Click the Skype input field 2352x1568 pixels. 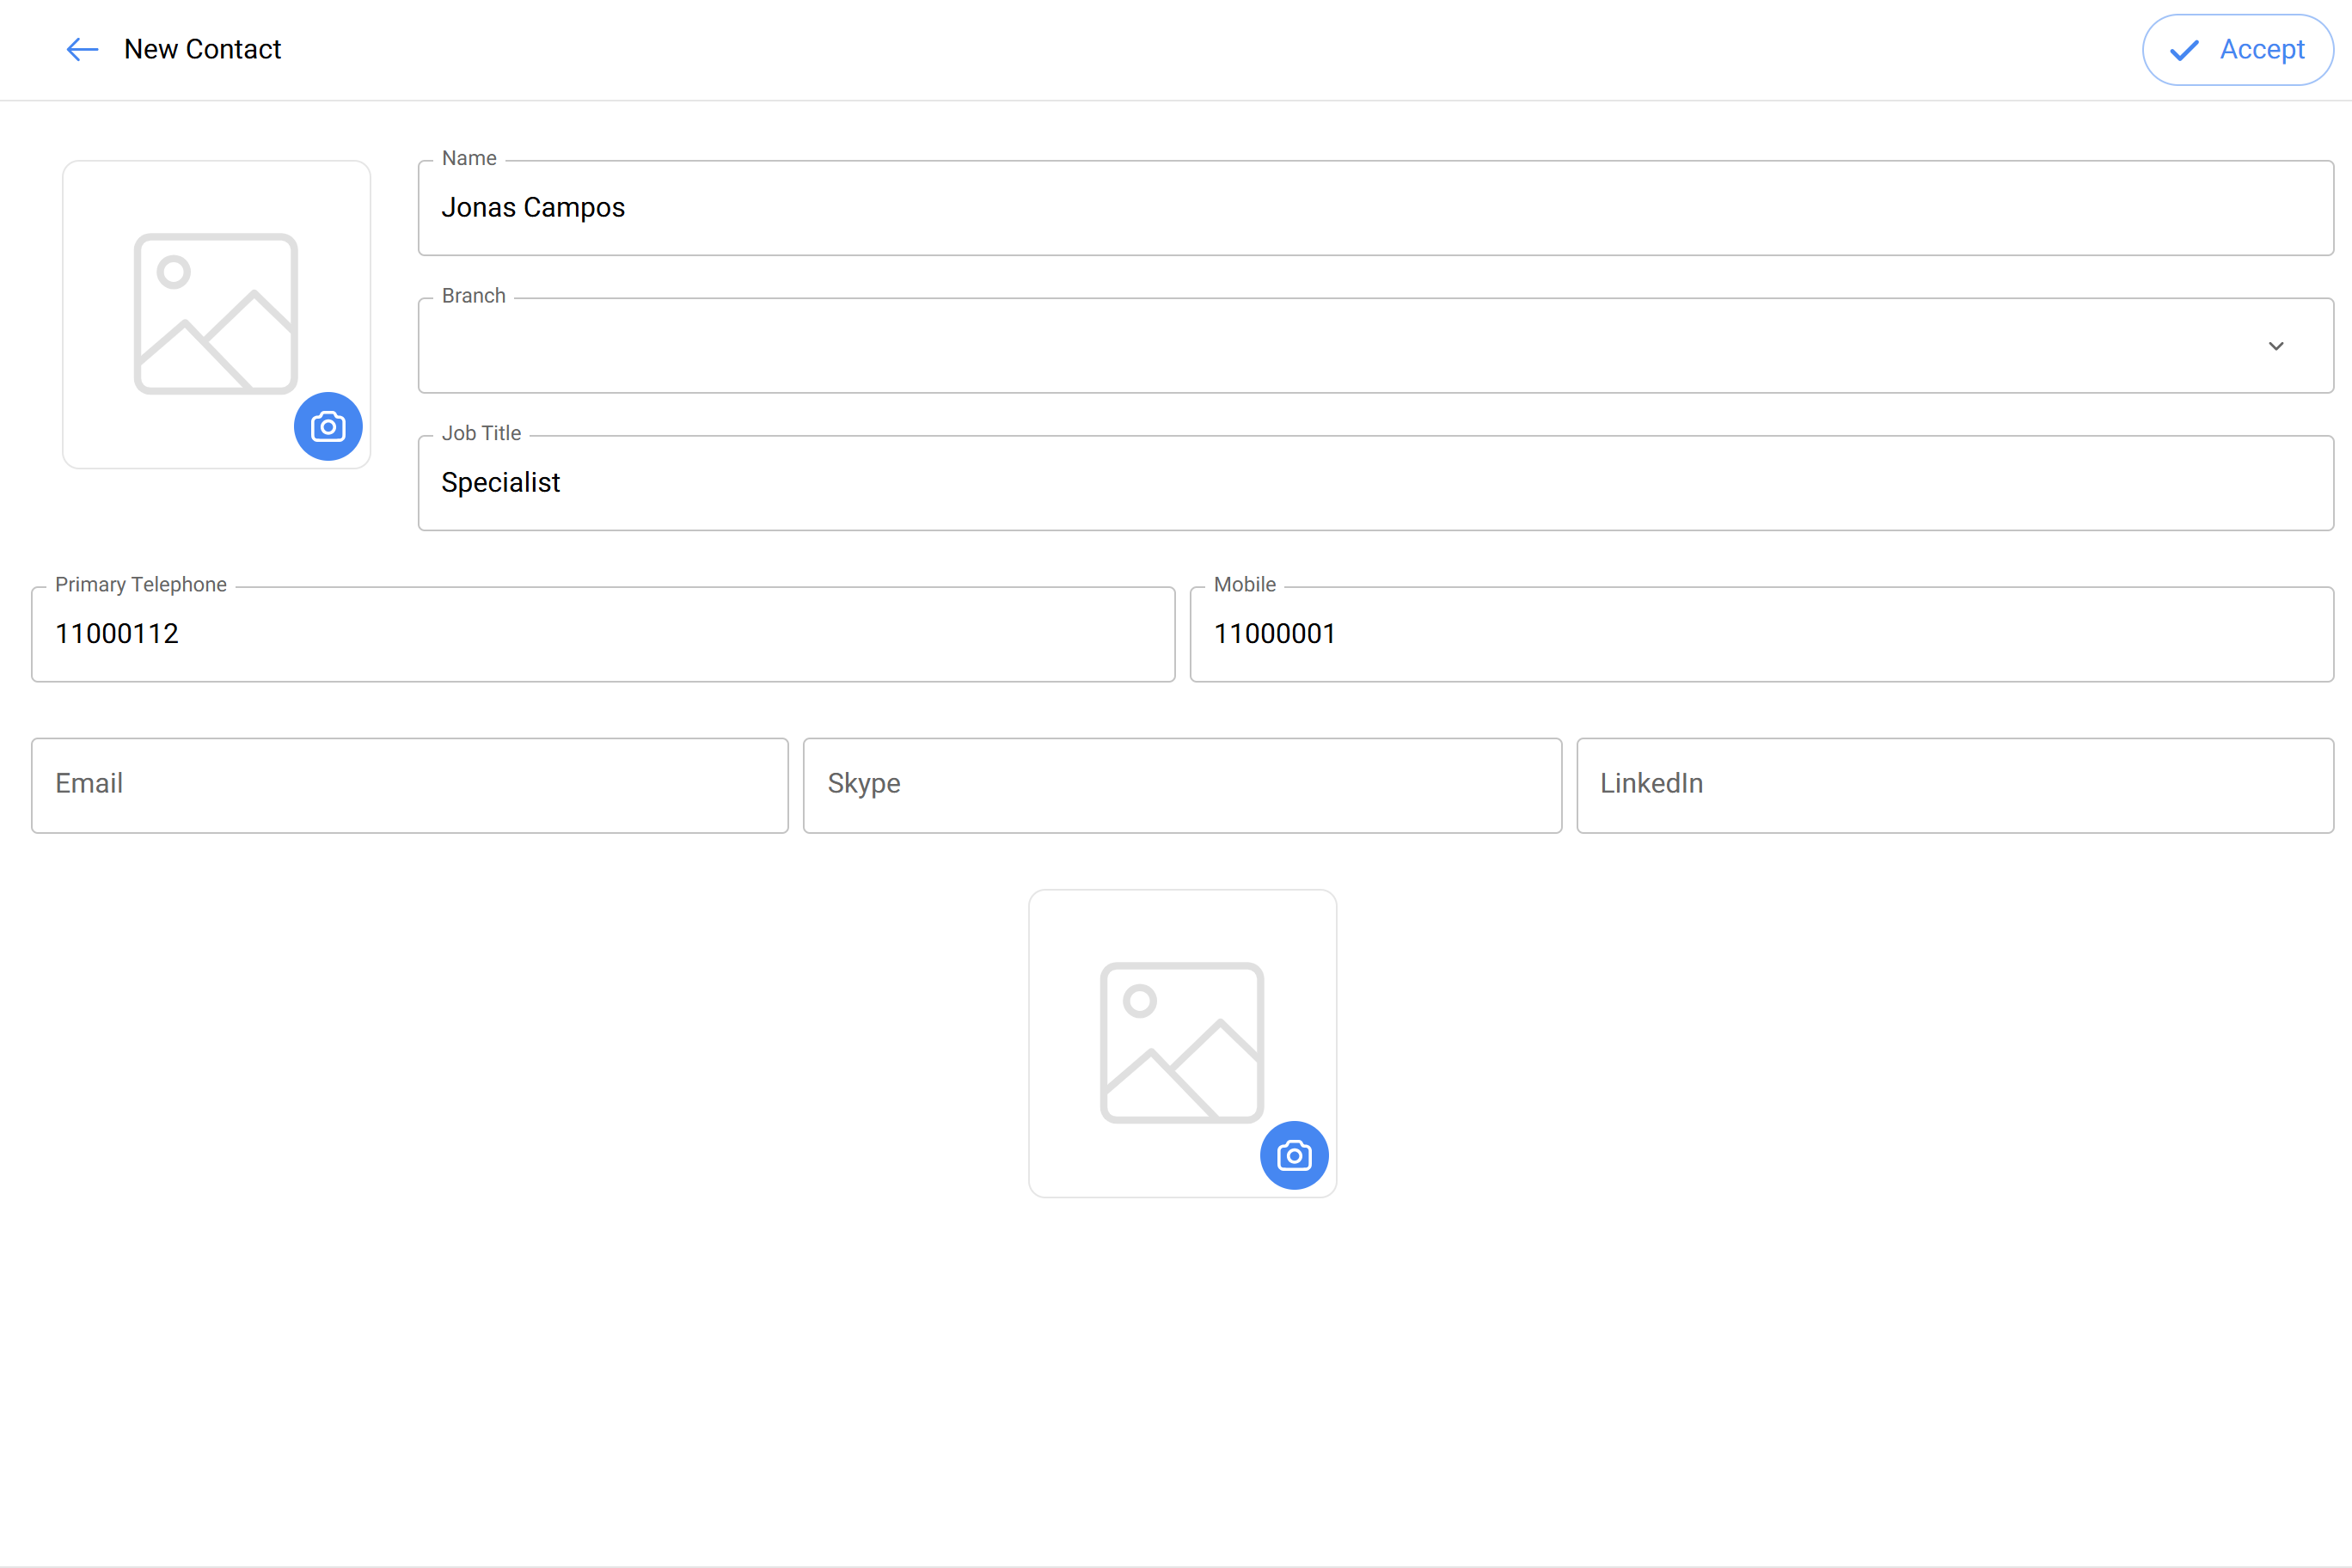pos(1182,785)
